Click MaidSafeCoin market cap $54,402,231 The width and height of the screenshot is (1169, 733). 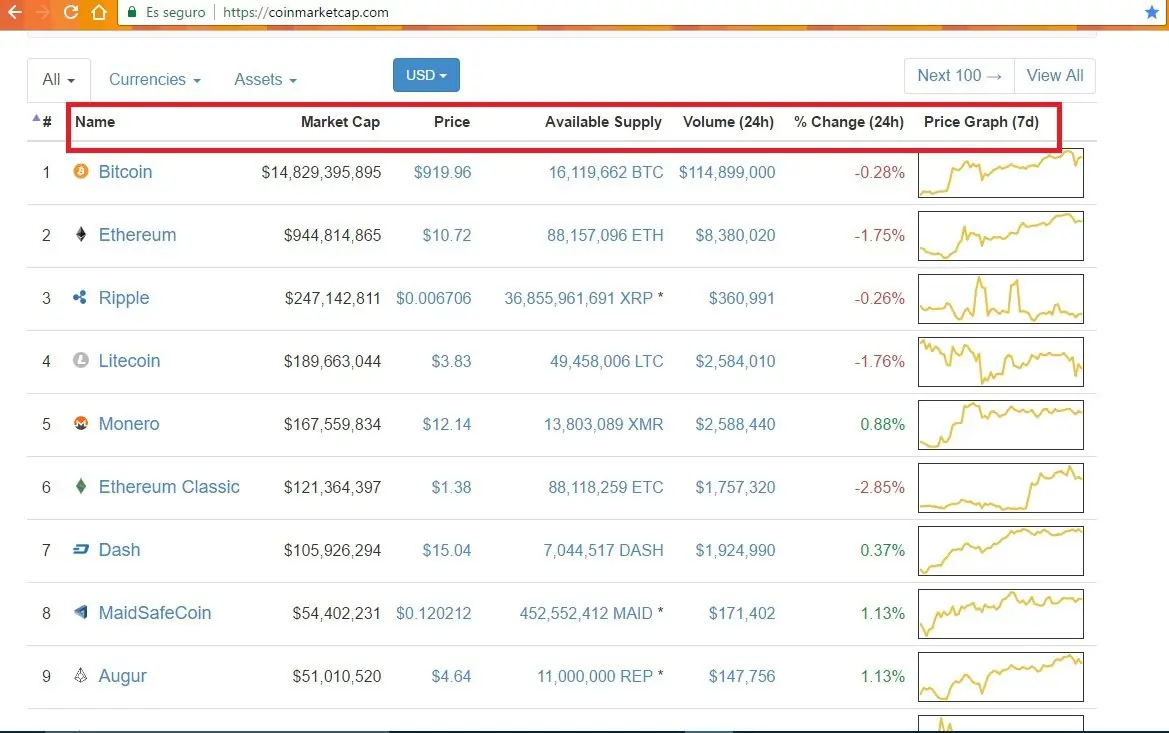336,614
